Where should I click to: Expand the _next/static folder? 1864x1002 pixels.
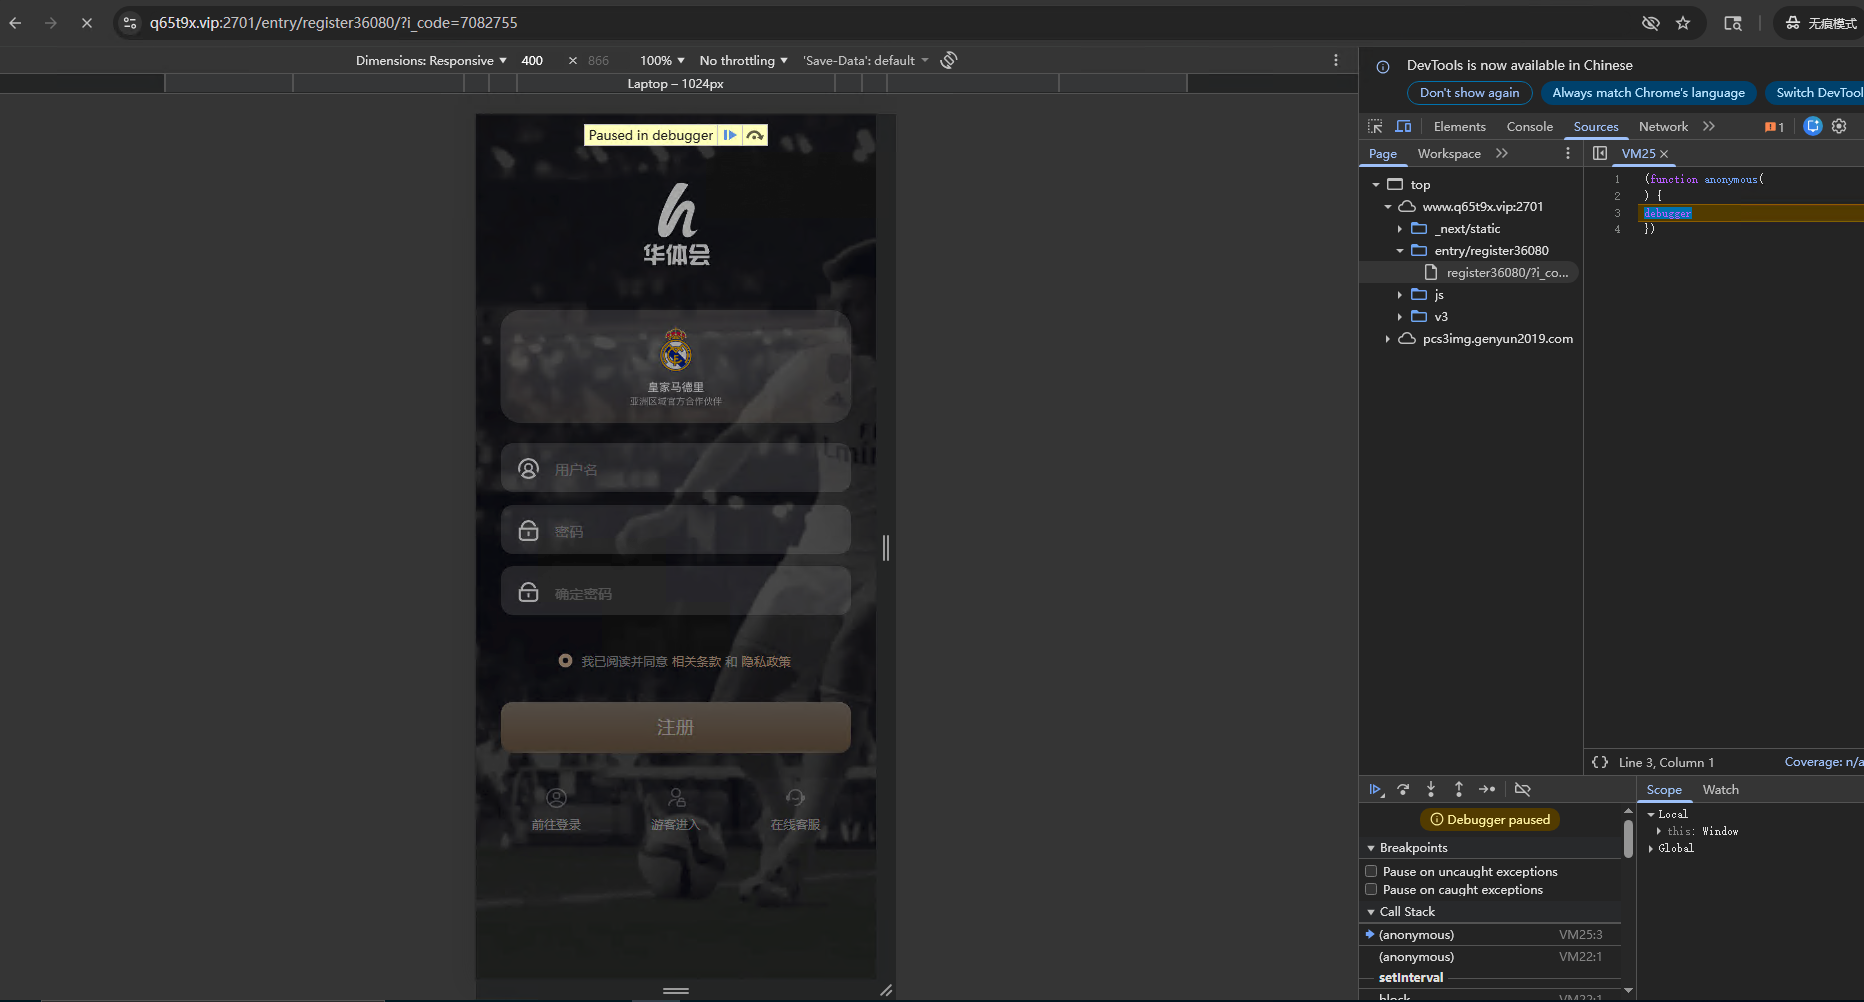pyautogui.click(x=1400, y=229)
